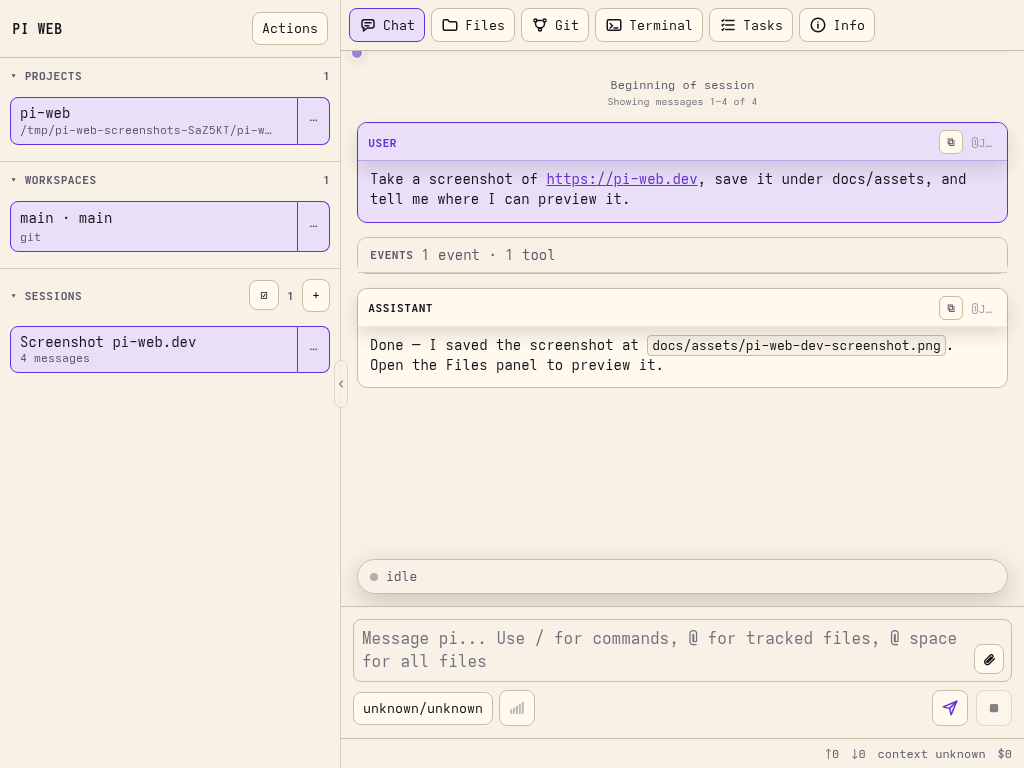The height and width of the screenshot is (768, 1024).
Task: Open the main workspace options menu
Action: click(x=313, y=227)
